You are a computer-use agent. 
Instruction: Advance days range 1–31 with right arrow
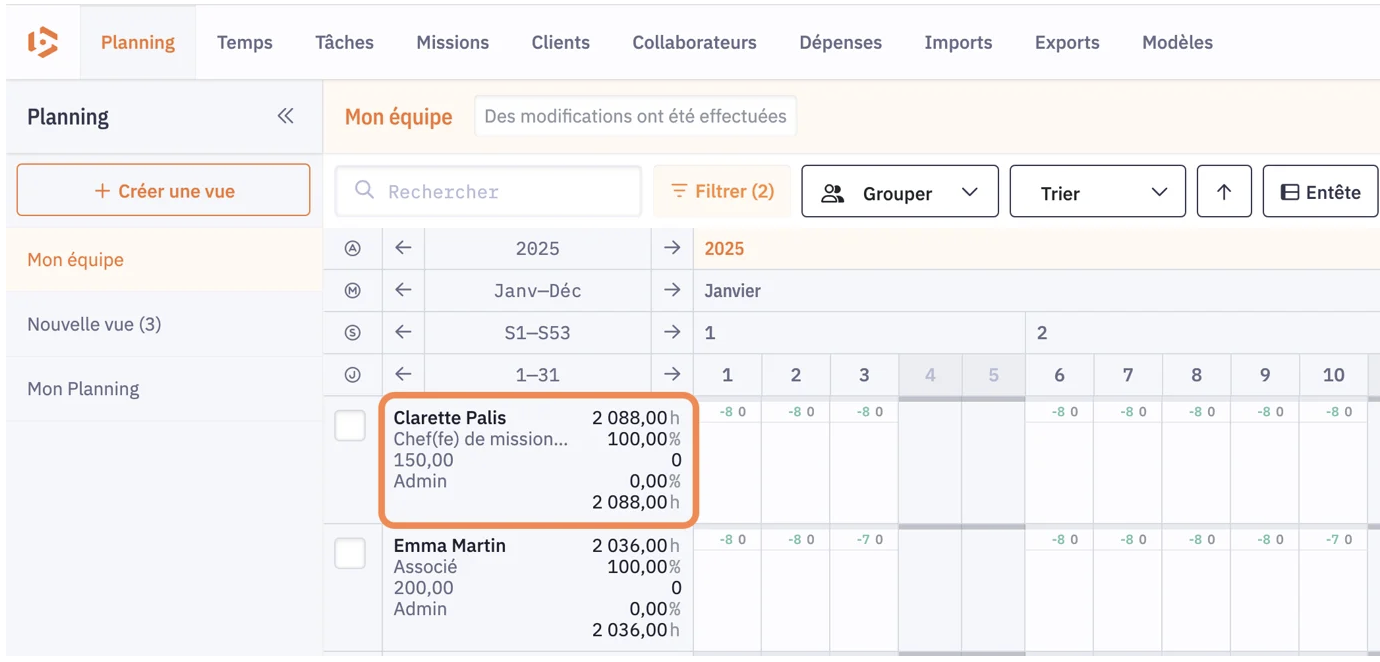click(x=672, y=375)
